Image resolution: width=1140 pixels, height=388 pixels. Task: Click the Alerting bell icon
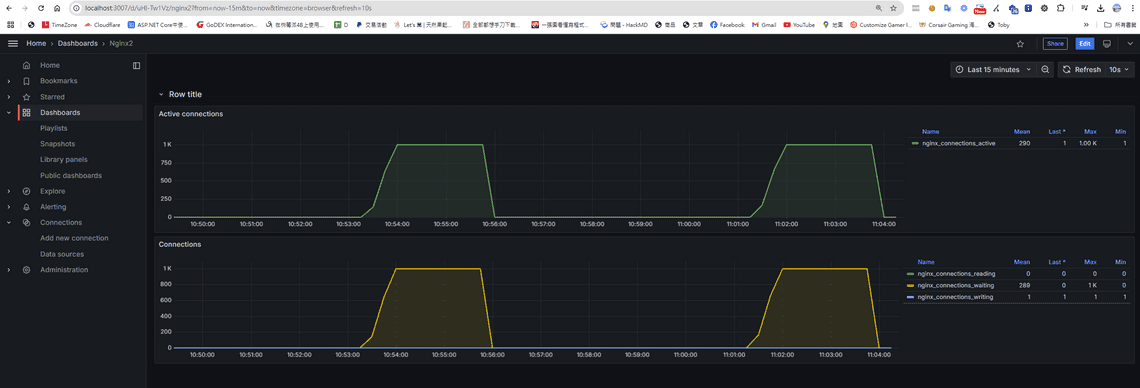pyautogui.click(x=26, y=207)
